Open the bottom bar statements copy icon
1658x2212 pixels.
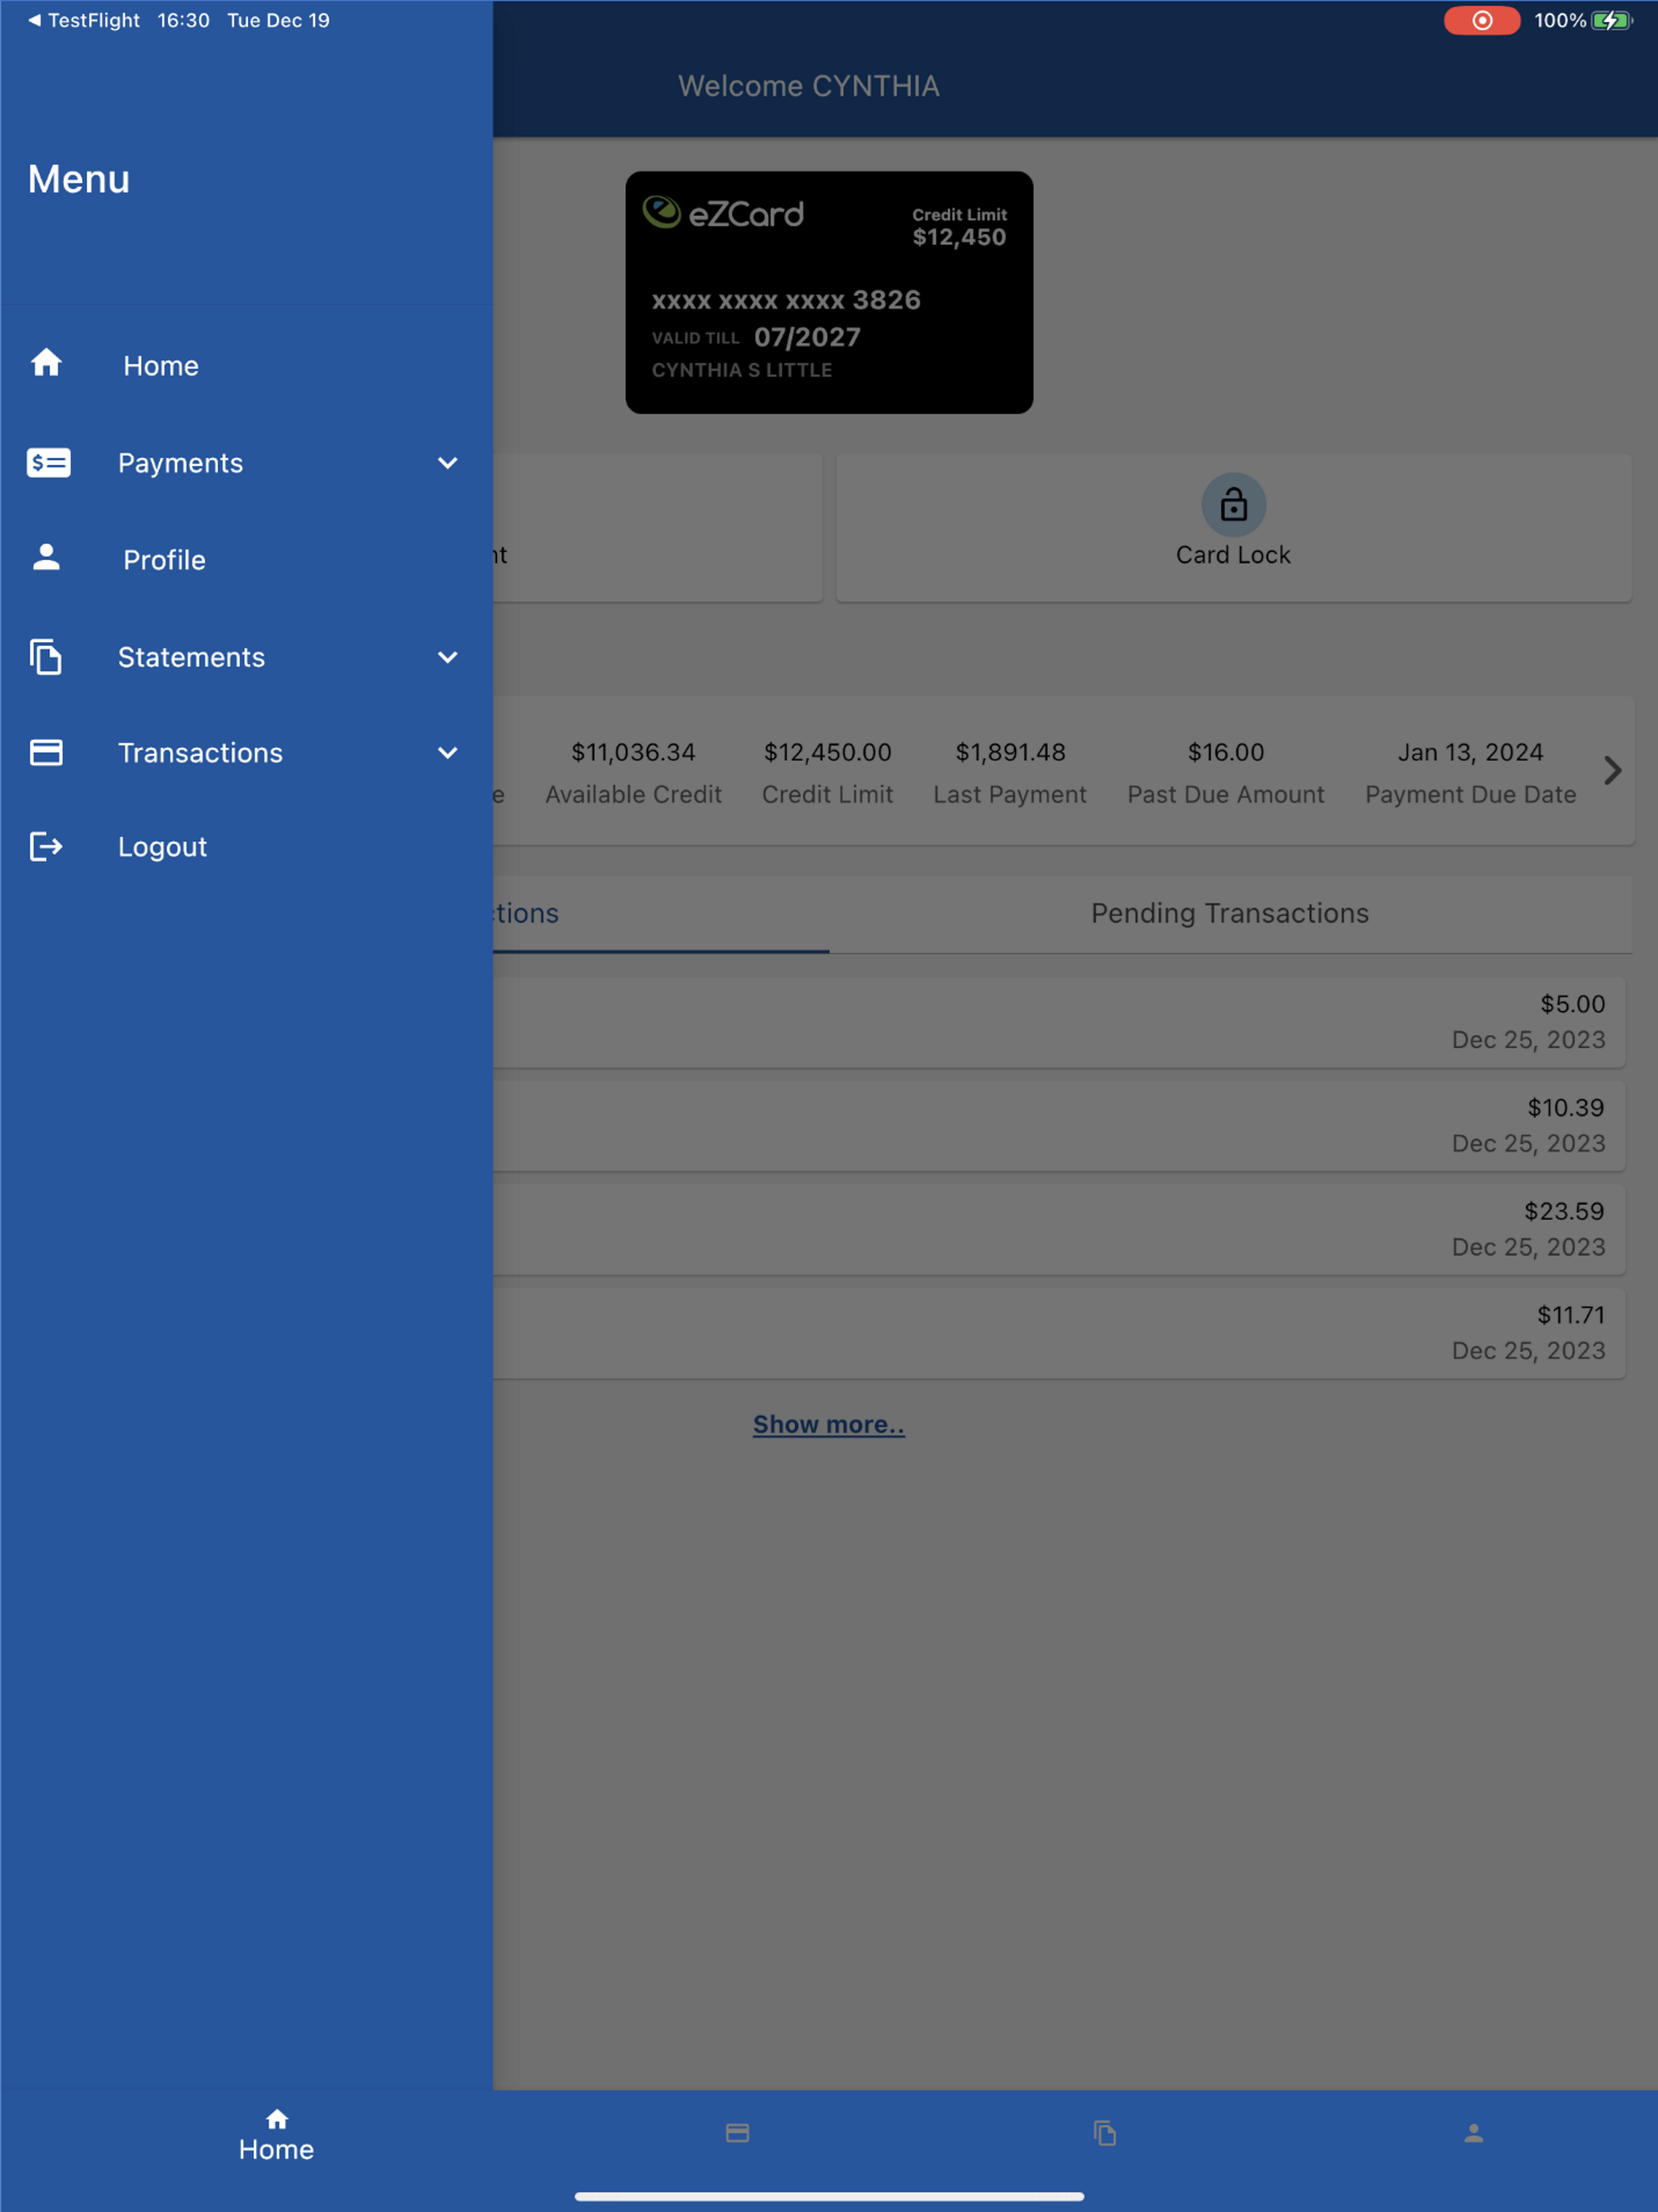click(x=1105, y=2133)
